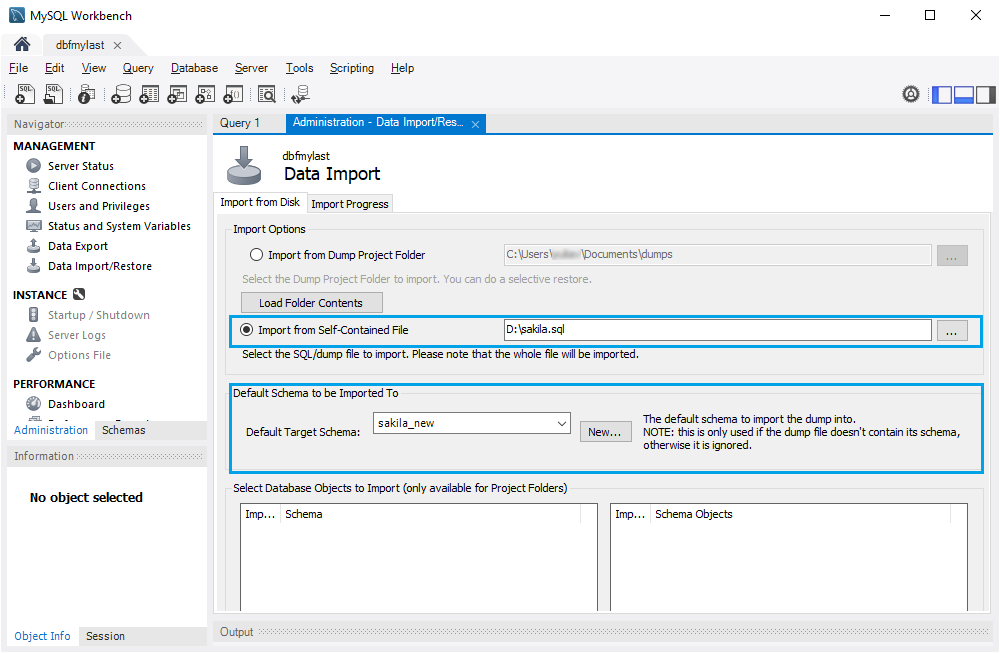Select Import from Dump Project Folder option
The height and width of the screenshot is (653, 1000).
tap(255, 254)
